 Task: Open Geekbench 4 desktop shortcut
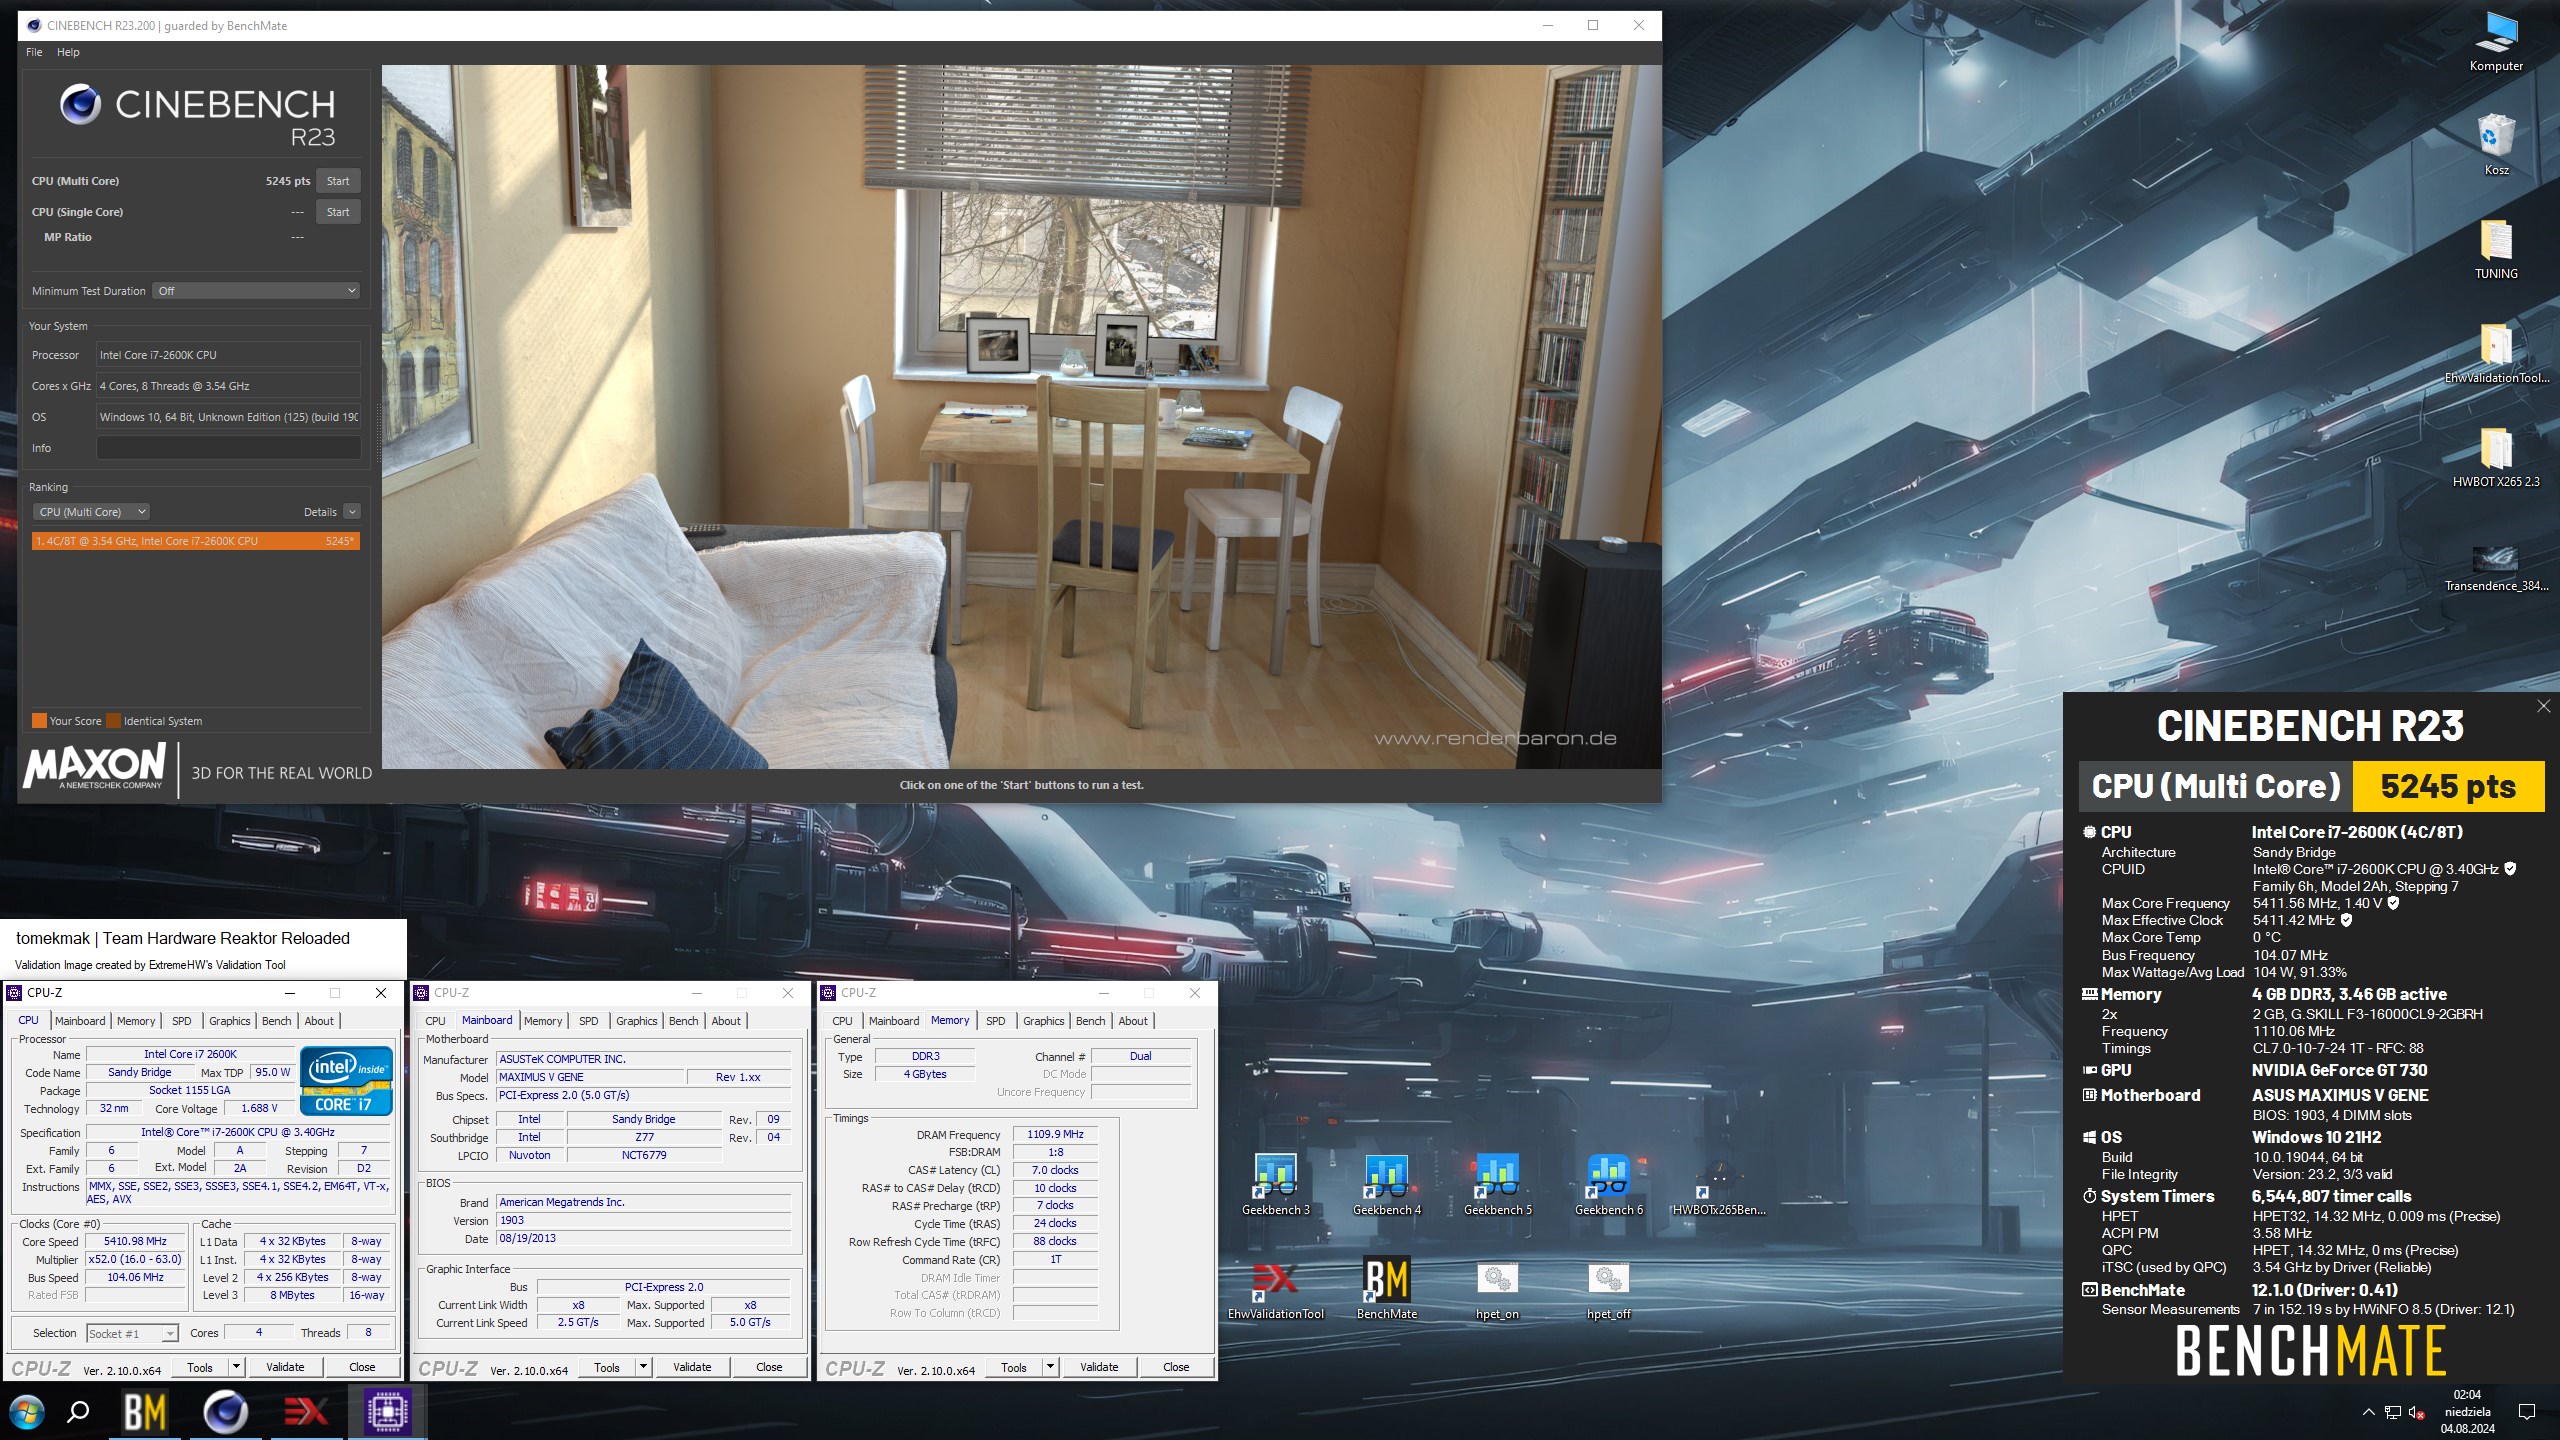click(1386, 1185)
